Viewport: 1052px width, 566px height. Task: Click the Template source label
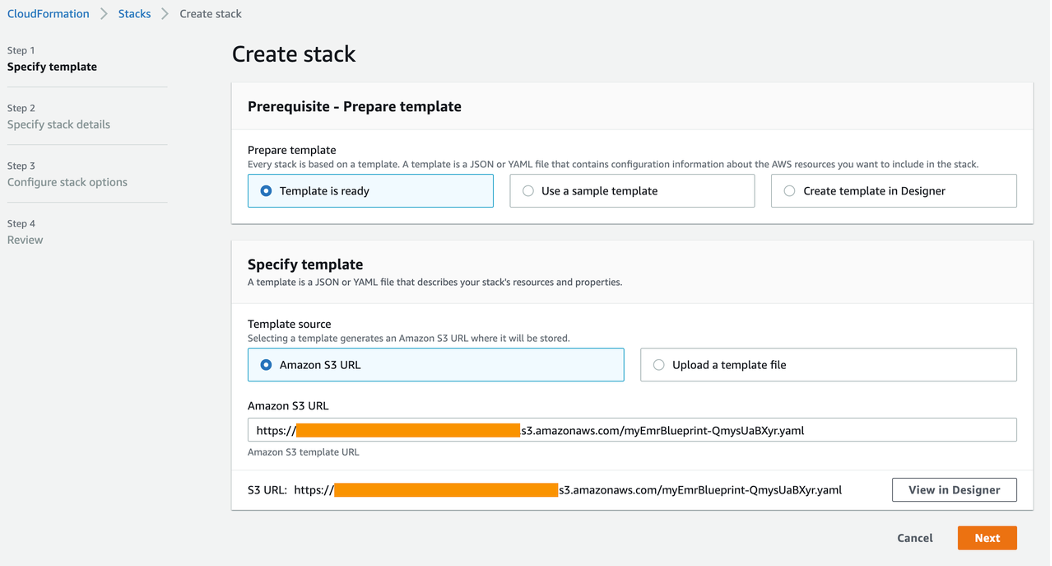289,324
